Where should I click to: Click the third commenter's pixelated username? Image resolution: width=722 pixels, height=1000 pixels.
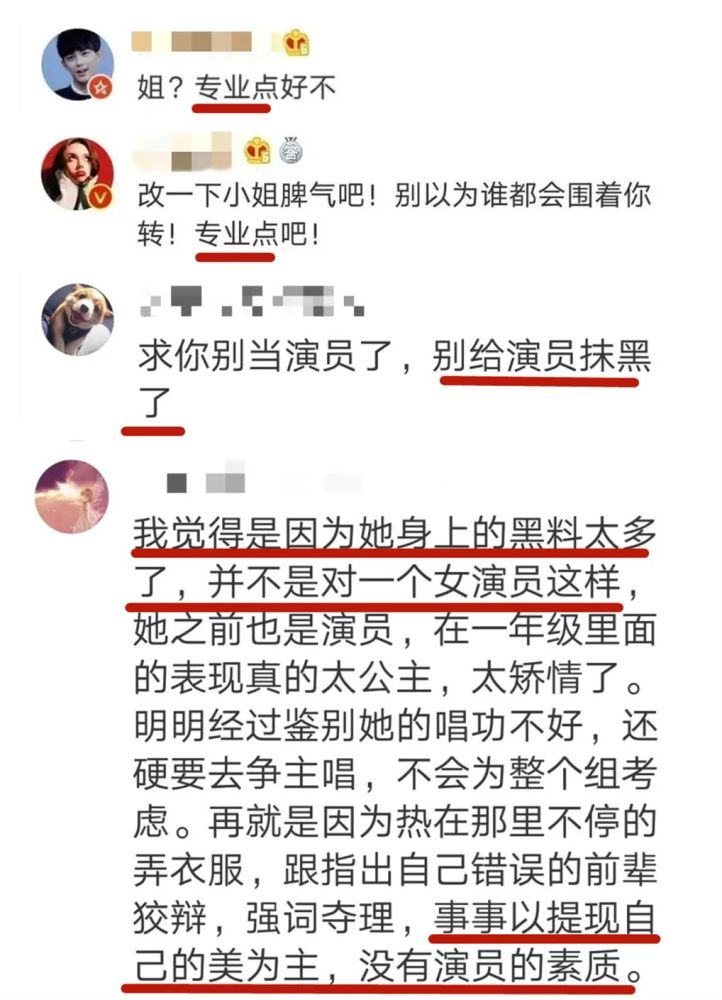click(253, 301)
